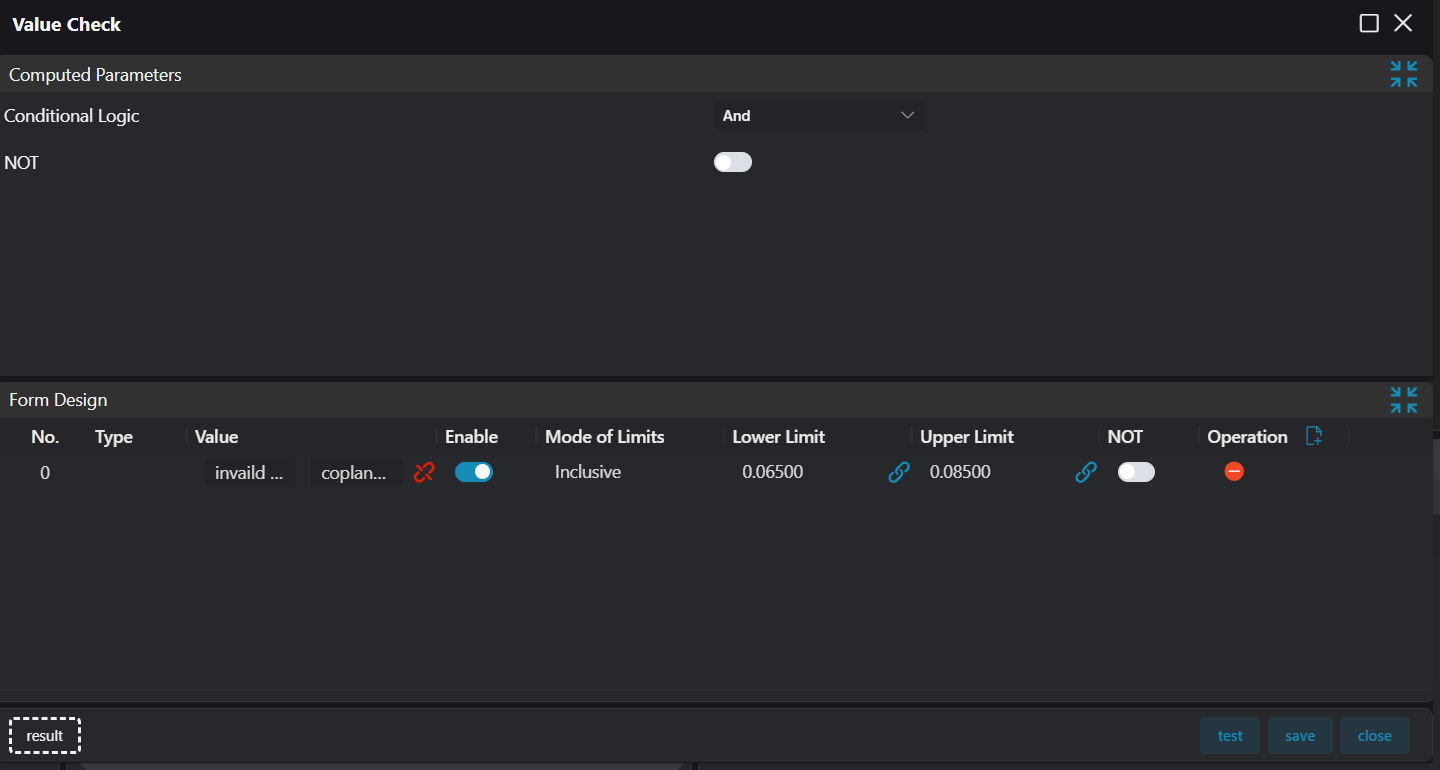This screenshot has width=1440, height=770.
Task: Disable the Enable switch in row 0
Action: click(x=473, y=472)
